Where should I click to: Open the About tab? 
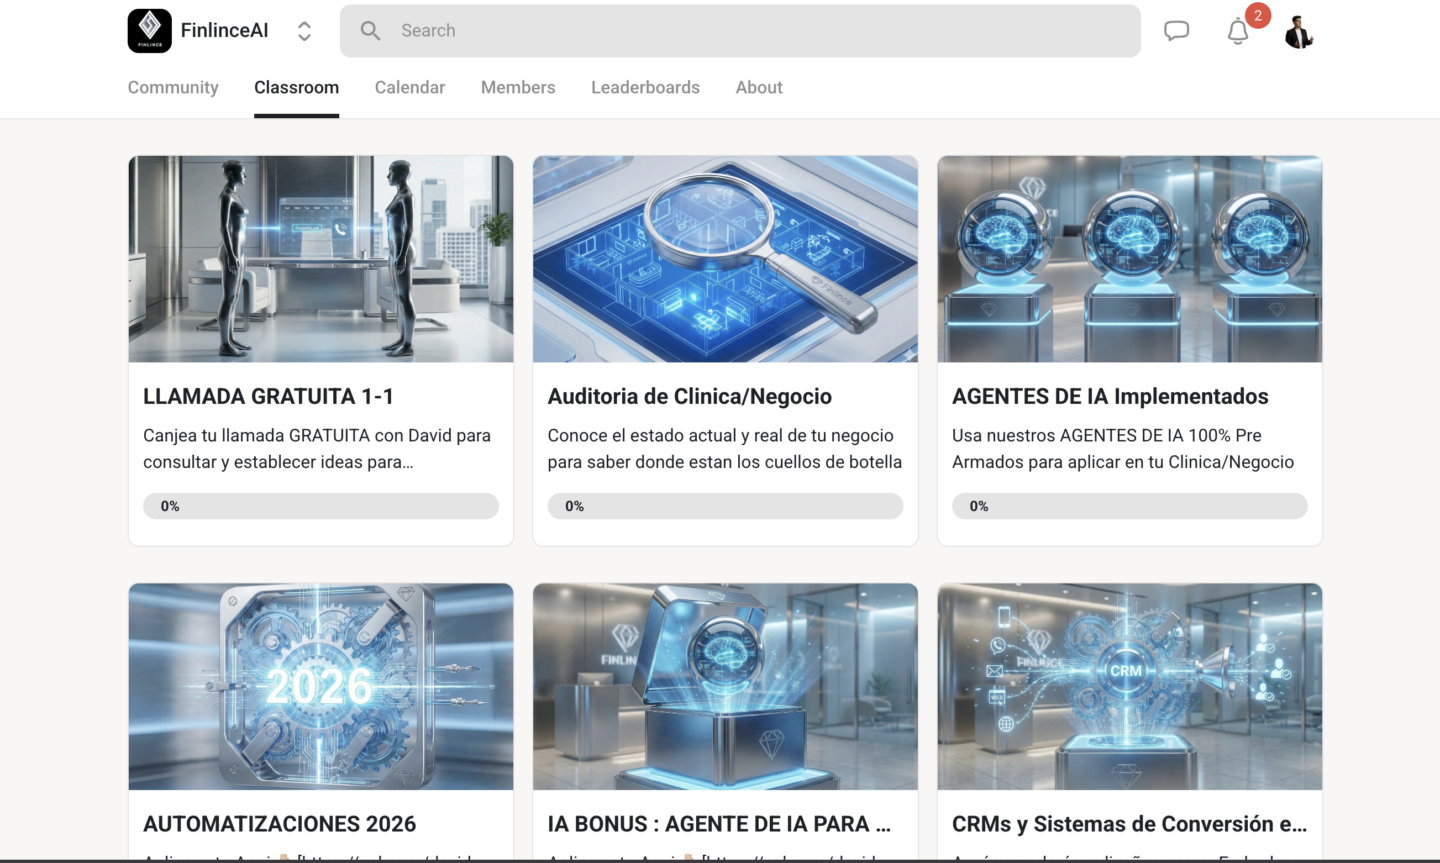click(759, 87)
